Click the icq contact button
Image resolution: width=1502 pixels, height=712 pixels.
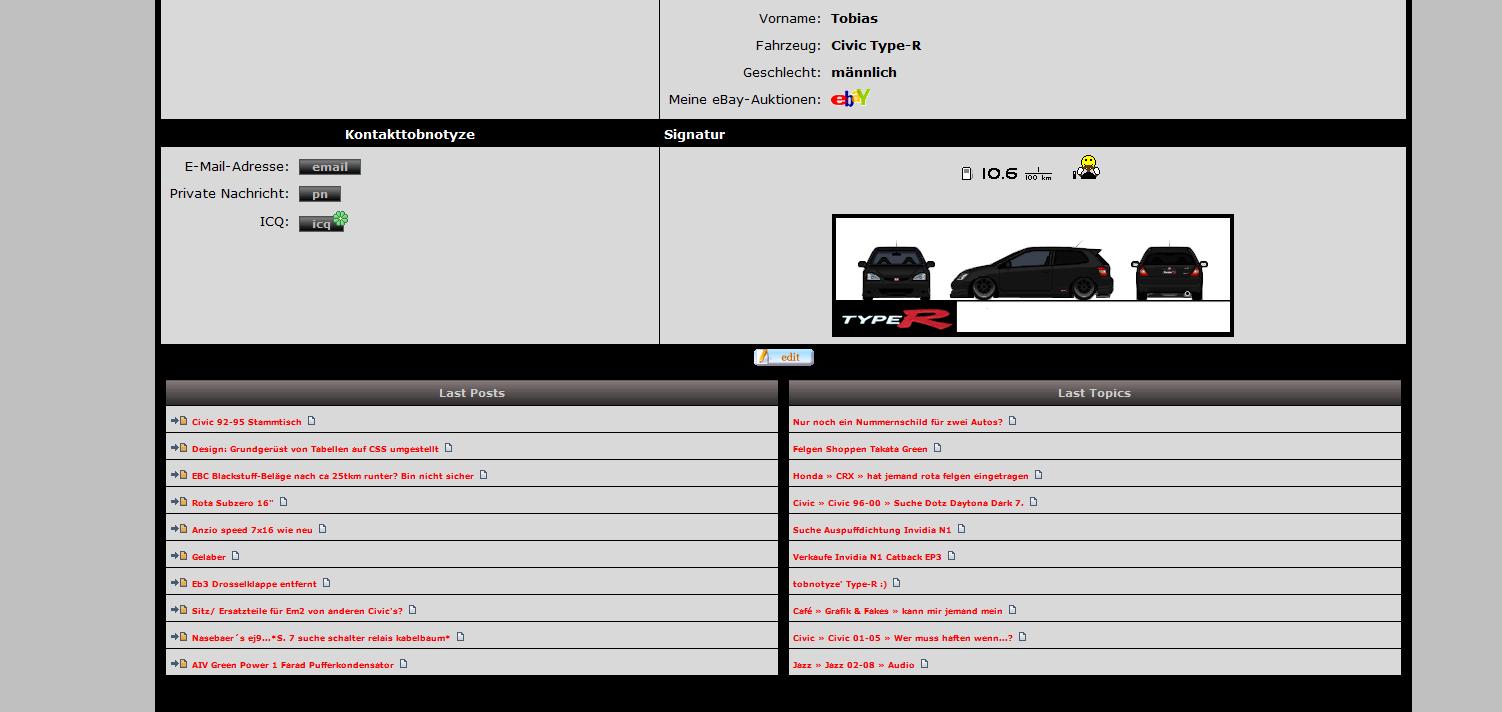pos(321,224)
